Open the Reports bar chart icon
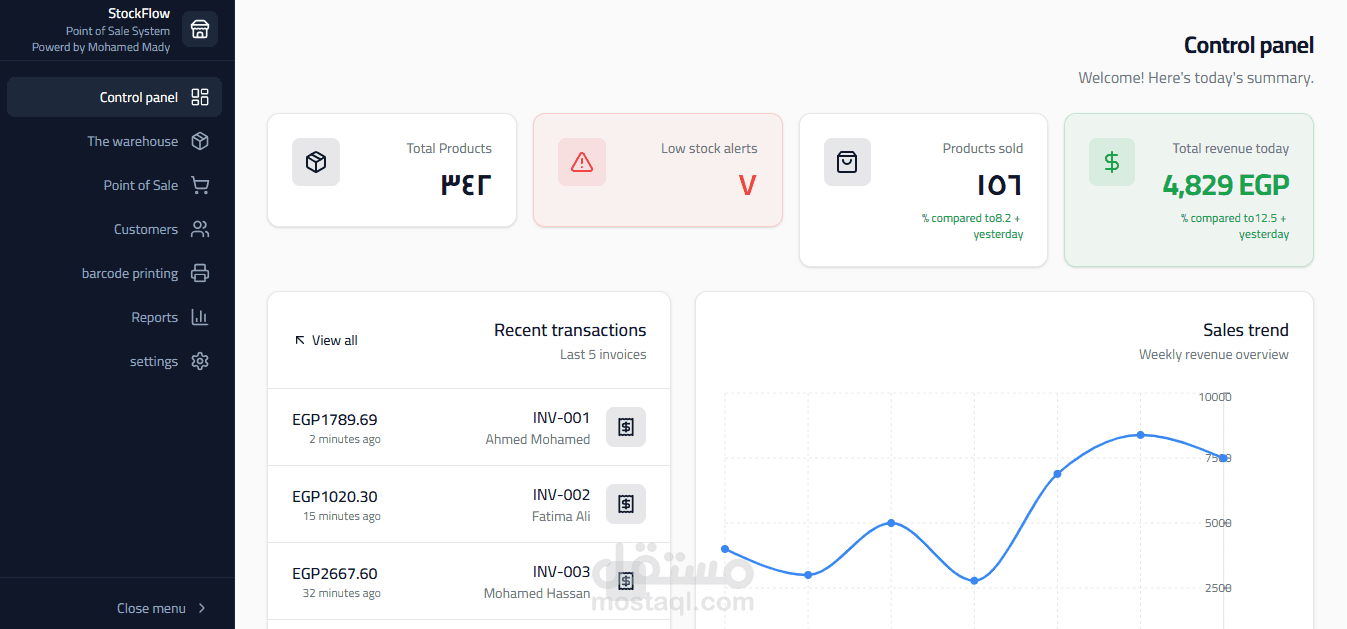 point(199,317)
